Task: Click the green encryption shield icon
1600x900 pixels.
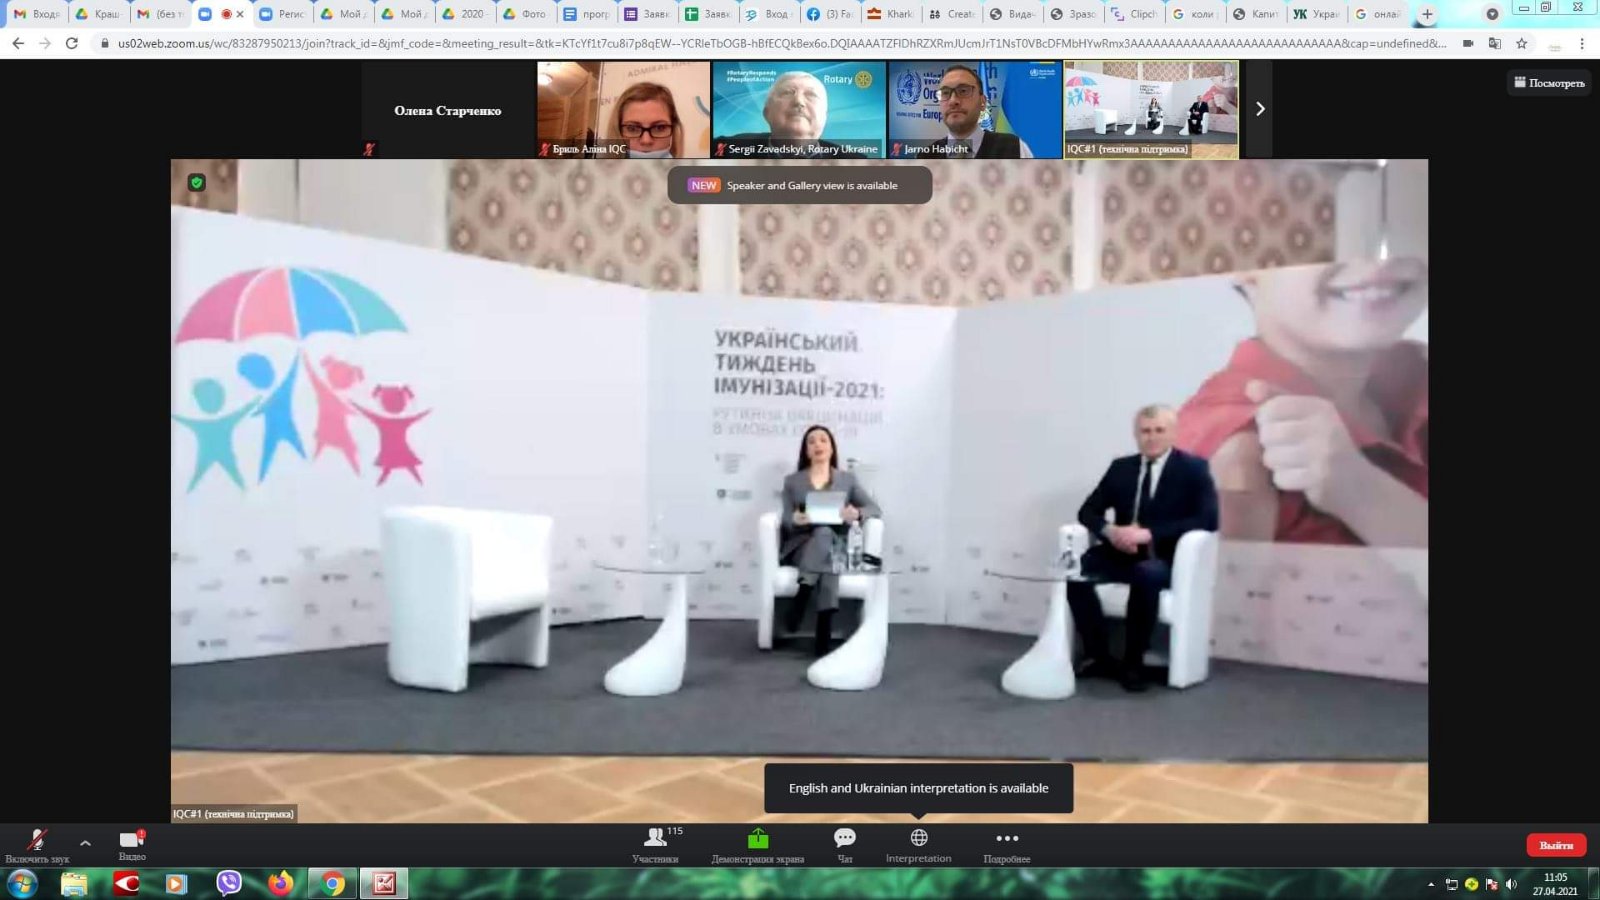Action: pos(197,182)
